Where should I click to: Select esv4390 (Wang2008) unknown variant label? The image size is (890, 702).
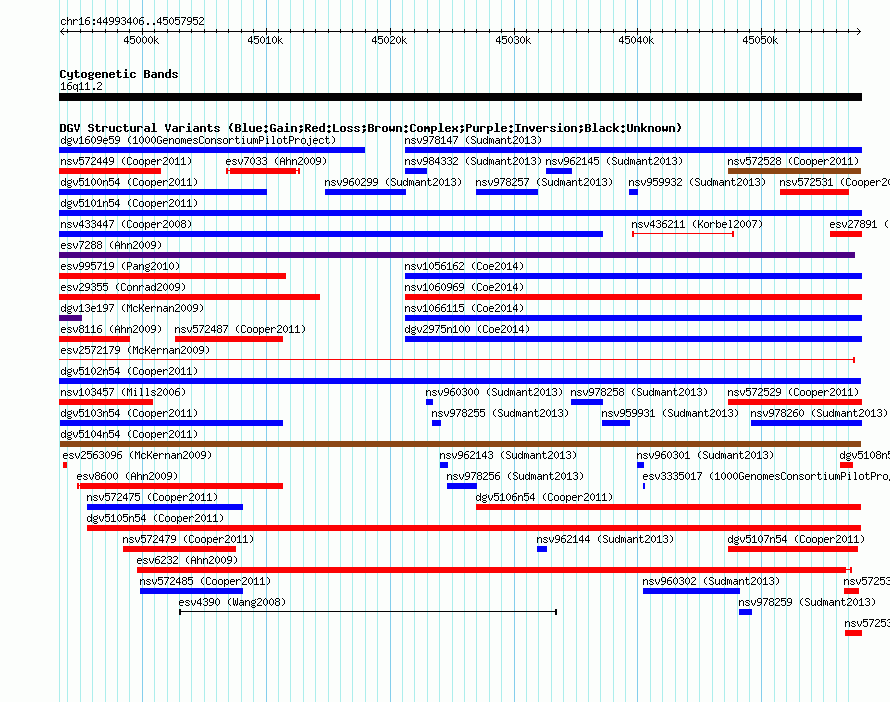click(x=232, y=602)
